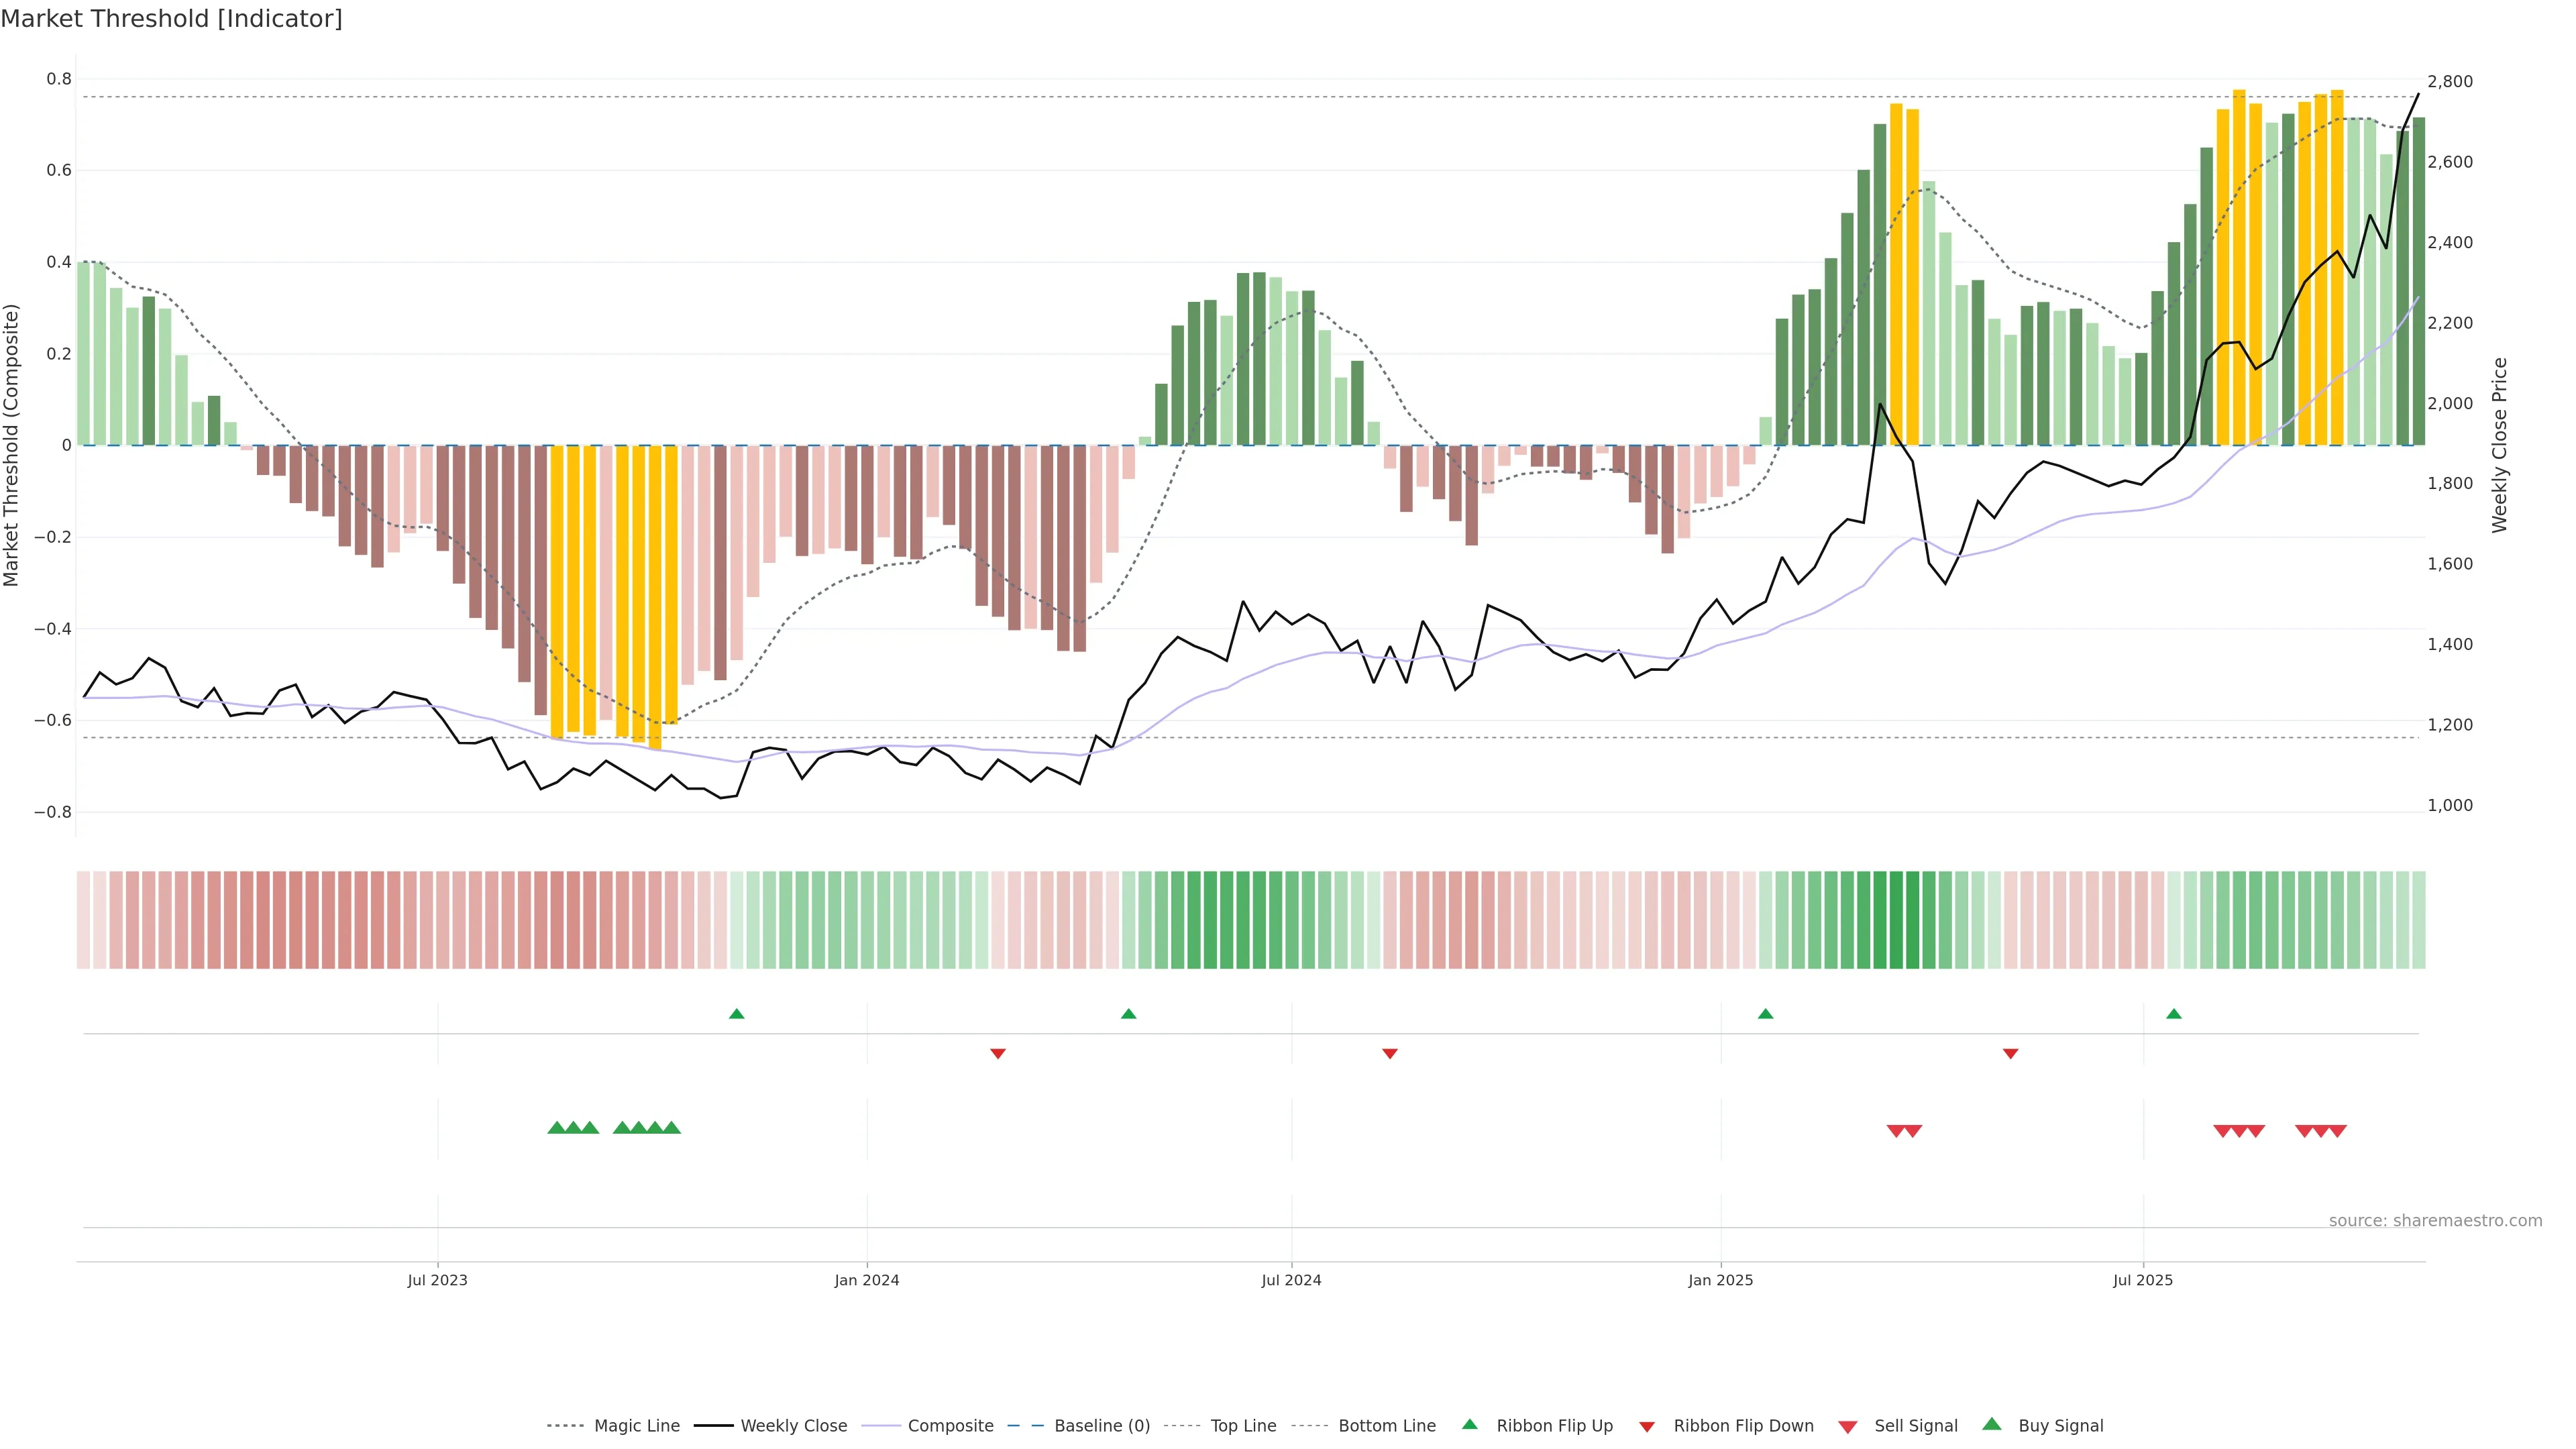Click the Weekly Close Price axis title

[x=2500, y=445]
